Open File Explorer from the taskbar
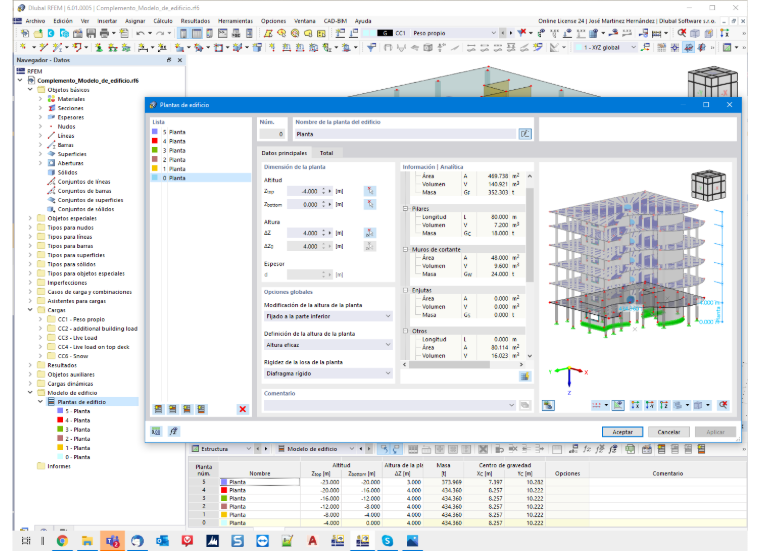Screen dimensions: 760x551 [87, 540]
